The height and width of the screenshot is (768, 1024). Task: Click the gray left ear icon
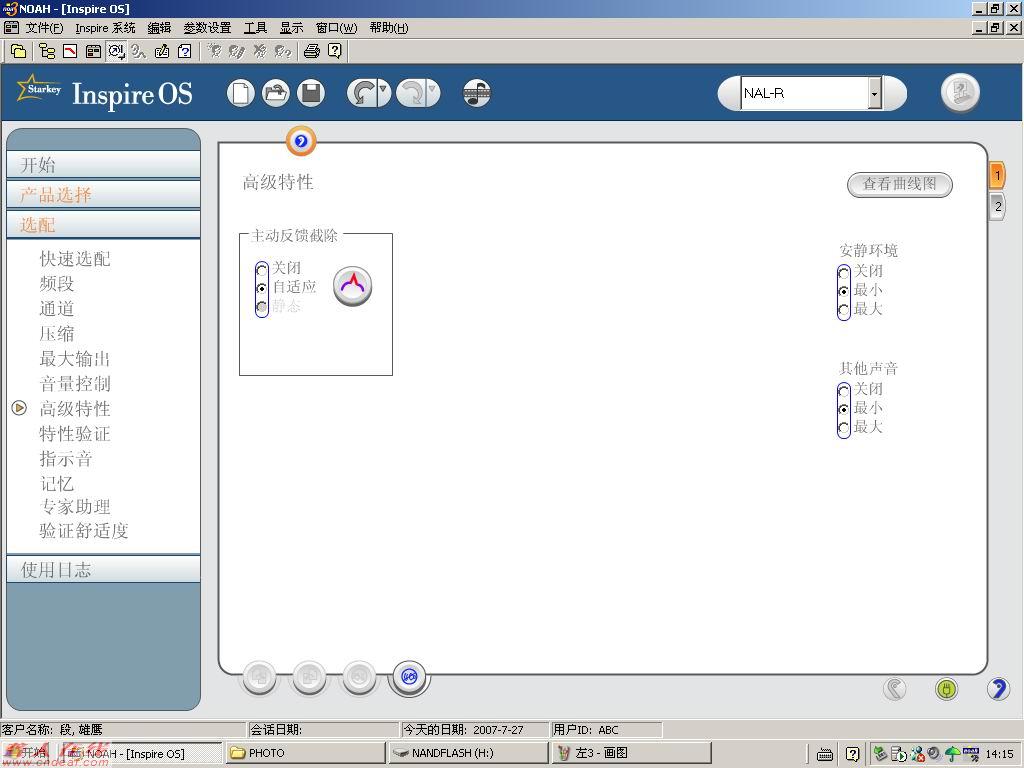tap(895, 688)
